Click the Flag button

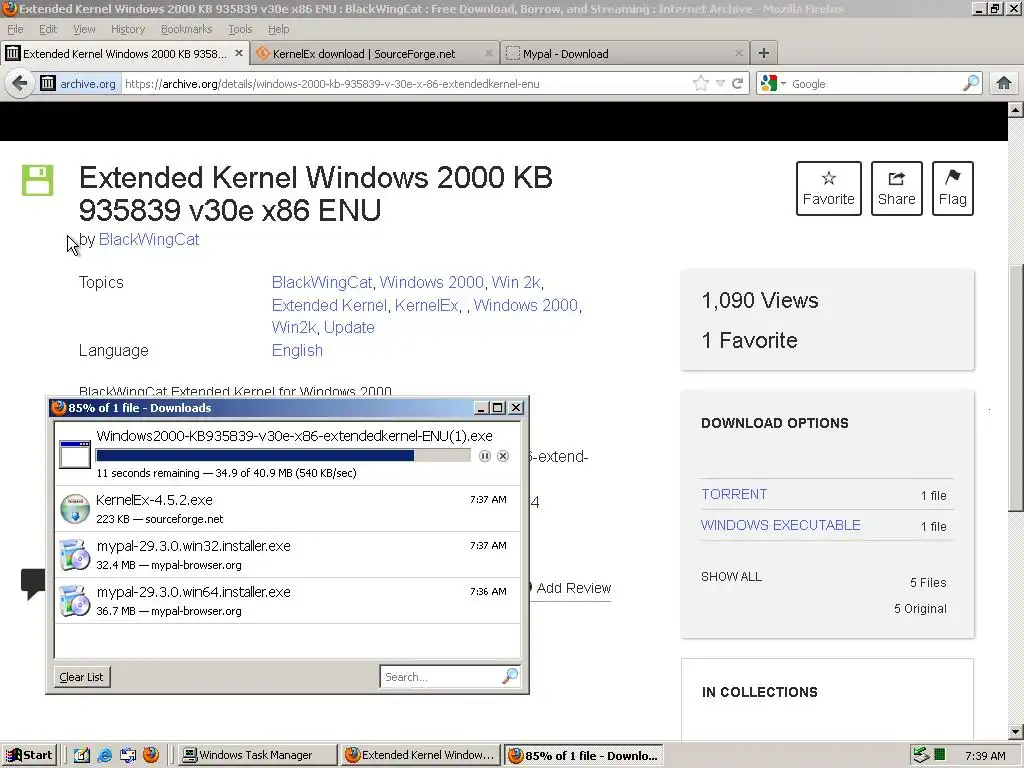[x=953, y=188]
